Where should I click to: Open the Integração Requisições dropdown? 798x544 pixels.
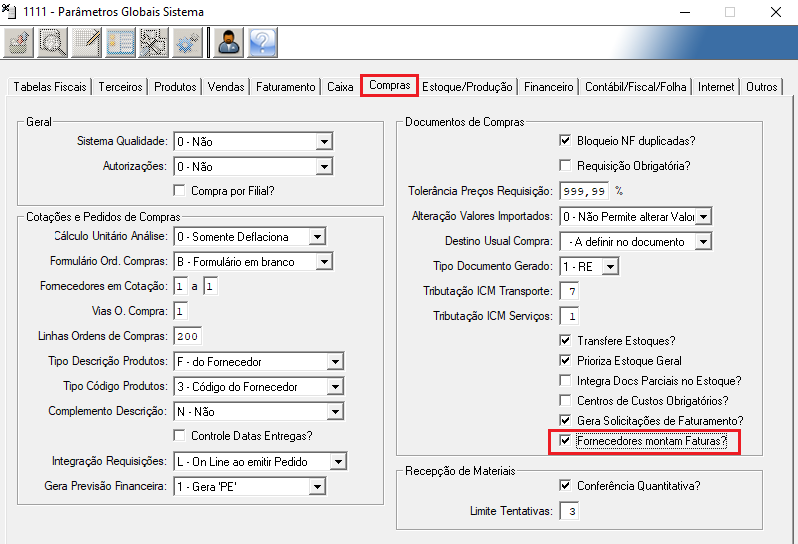pos(338,461)
